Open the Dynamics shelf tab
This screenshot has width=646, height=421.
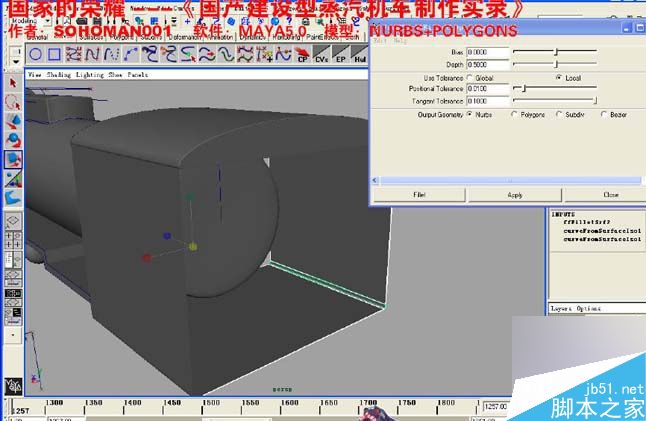coord(253,37)
